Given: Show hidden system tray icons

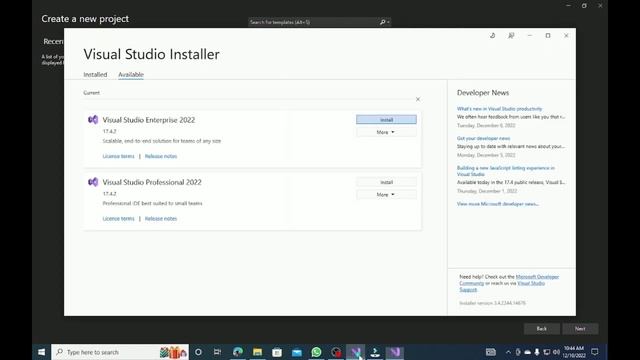Looking at the screenshot, I should pos(508,352).
